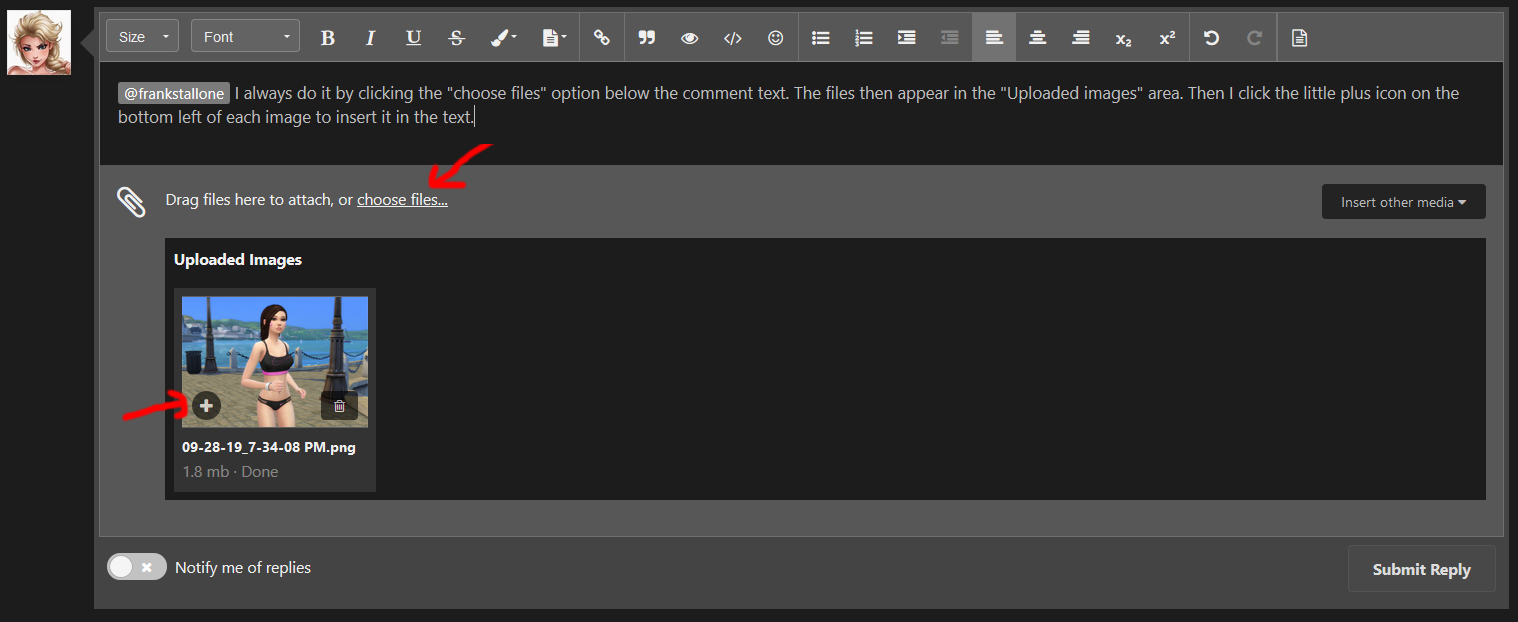The image size is (1518, 622).
Task: Toggle strikethrough text formatting
Action: point(457,38)
